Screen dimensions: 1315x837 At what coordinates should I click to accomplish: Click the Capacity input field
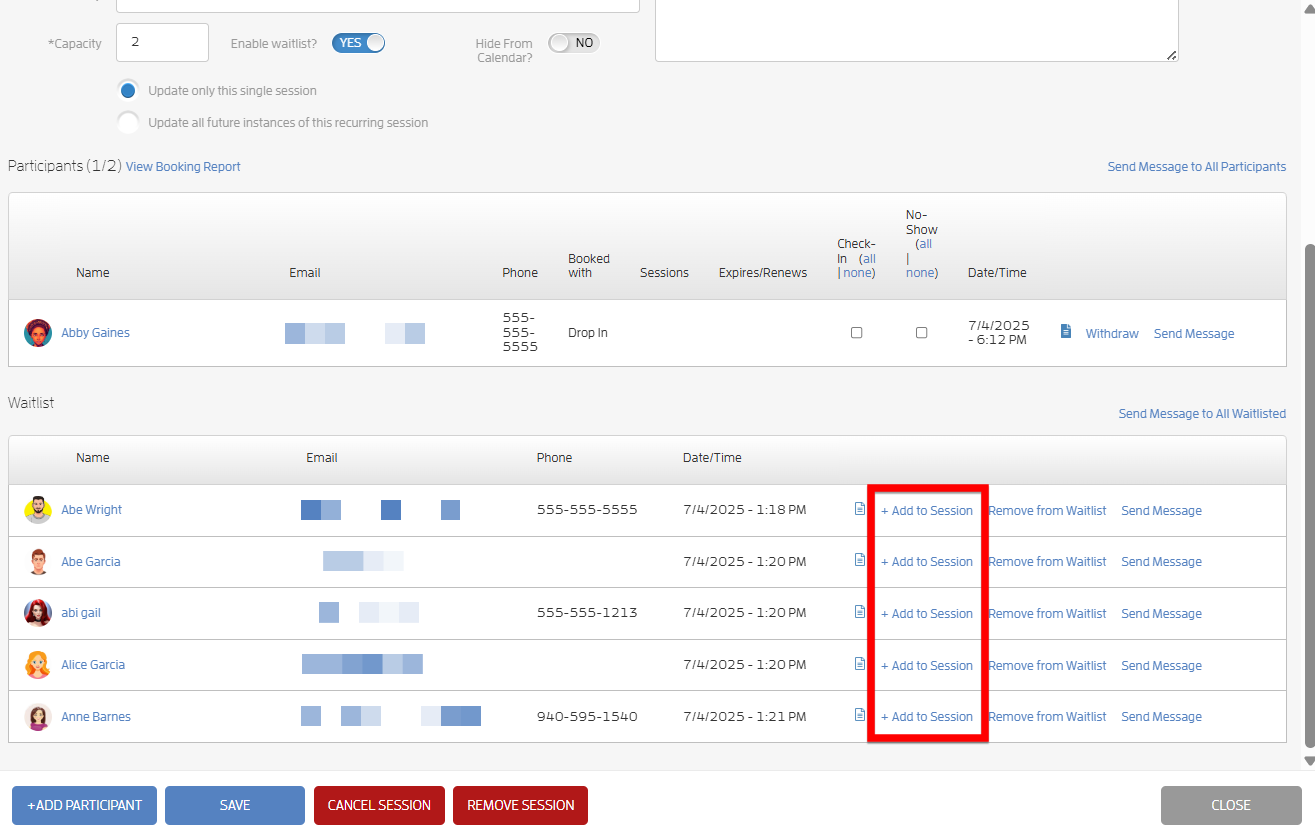coord(162,43)
